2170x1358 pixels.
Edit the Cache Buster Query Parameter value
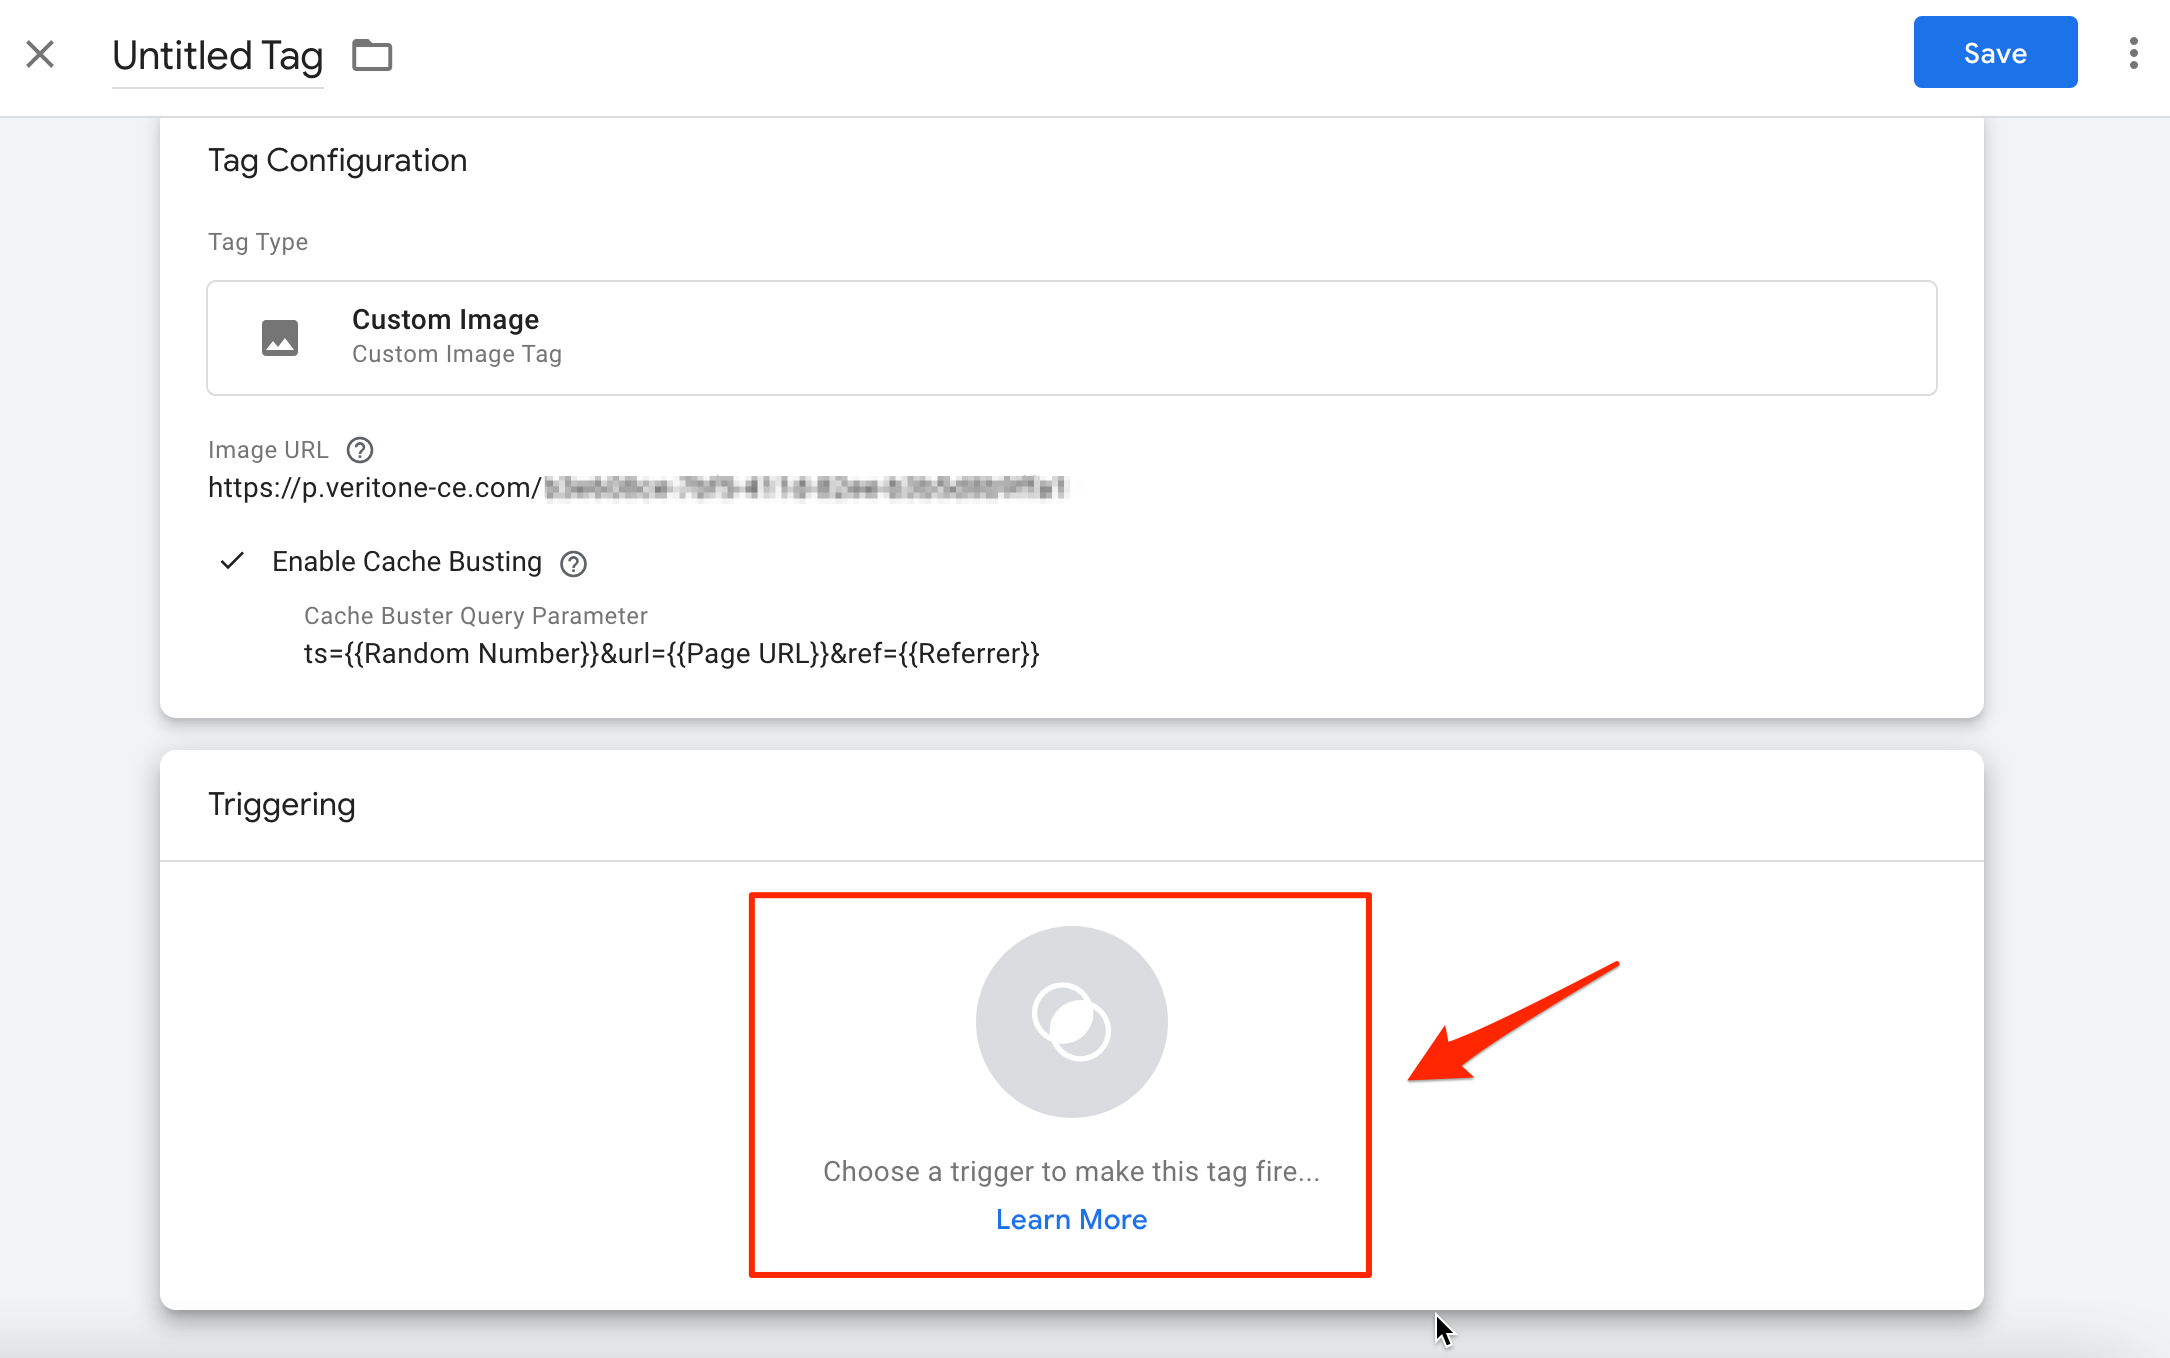pyautogui.click(x=671, y=654)
